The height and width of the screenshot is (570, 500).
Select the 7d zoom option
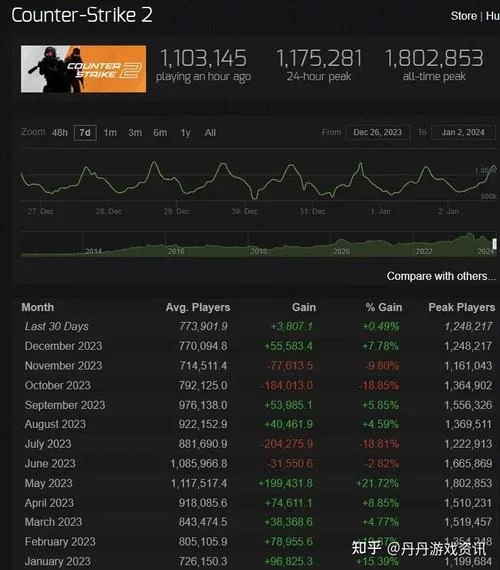click(x=85, y=133)
